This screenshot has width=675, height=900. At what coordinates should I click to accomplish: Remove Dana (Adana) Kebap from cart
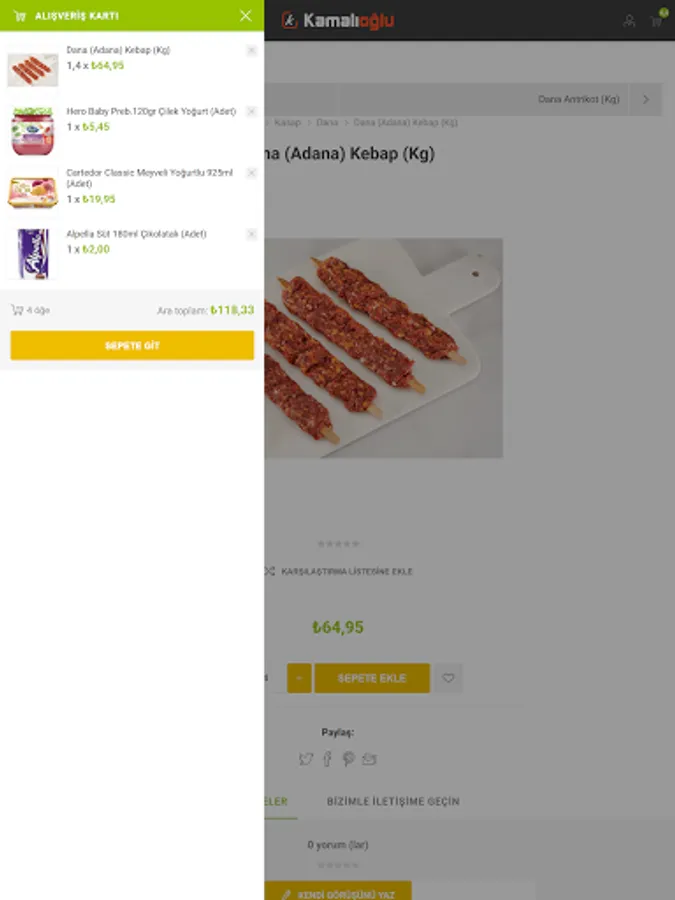tap(251, 51)
